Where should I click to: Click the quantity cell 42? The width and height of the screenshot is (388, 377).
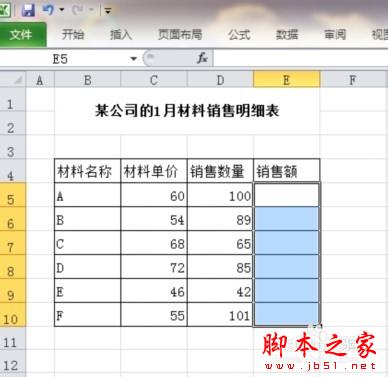pos(220,291)
